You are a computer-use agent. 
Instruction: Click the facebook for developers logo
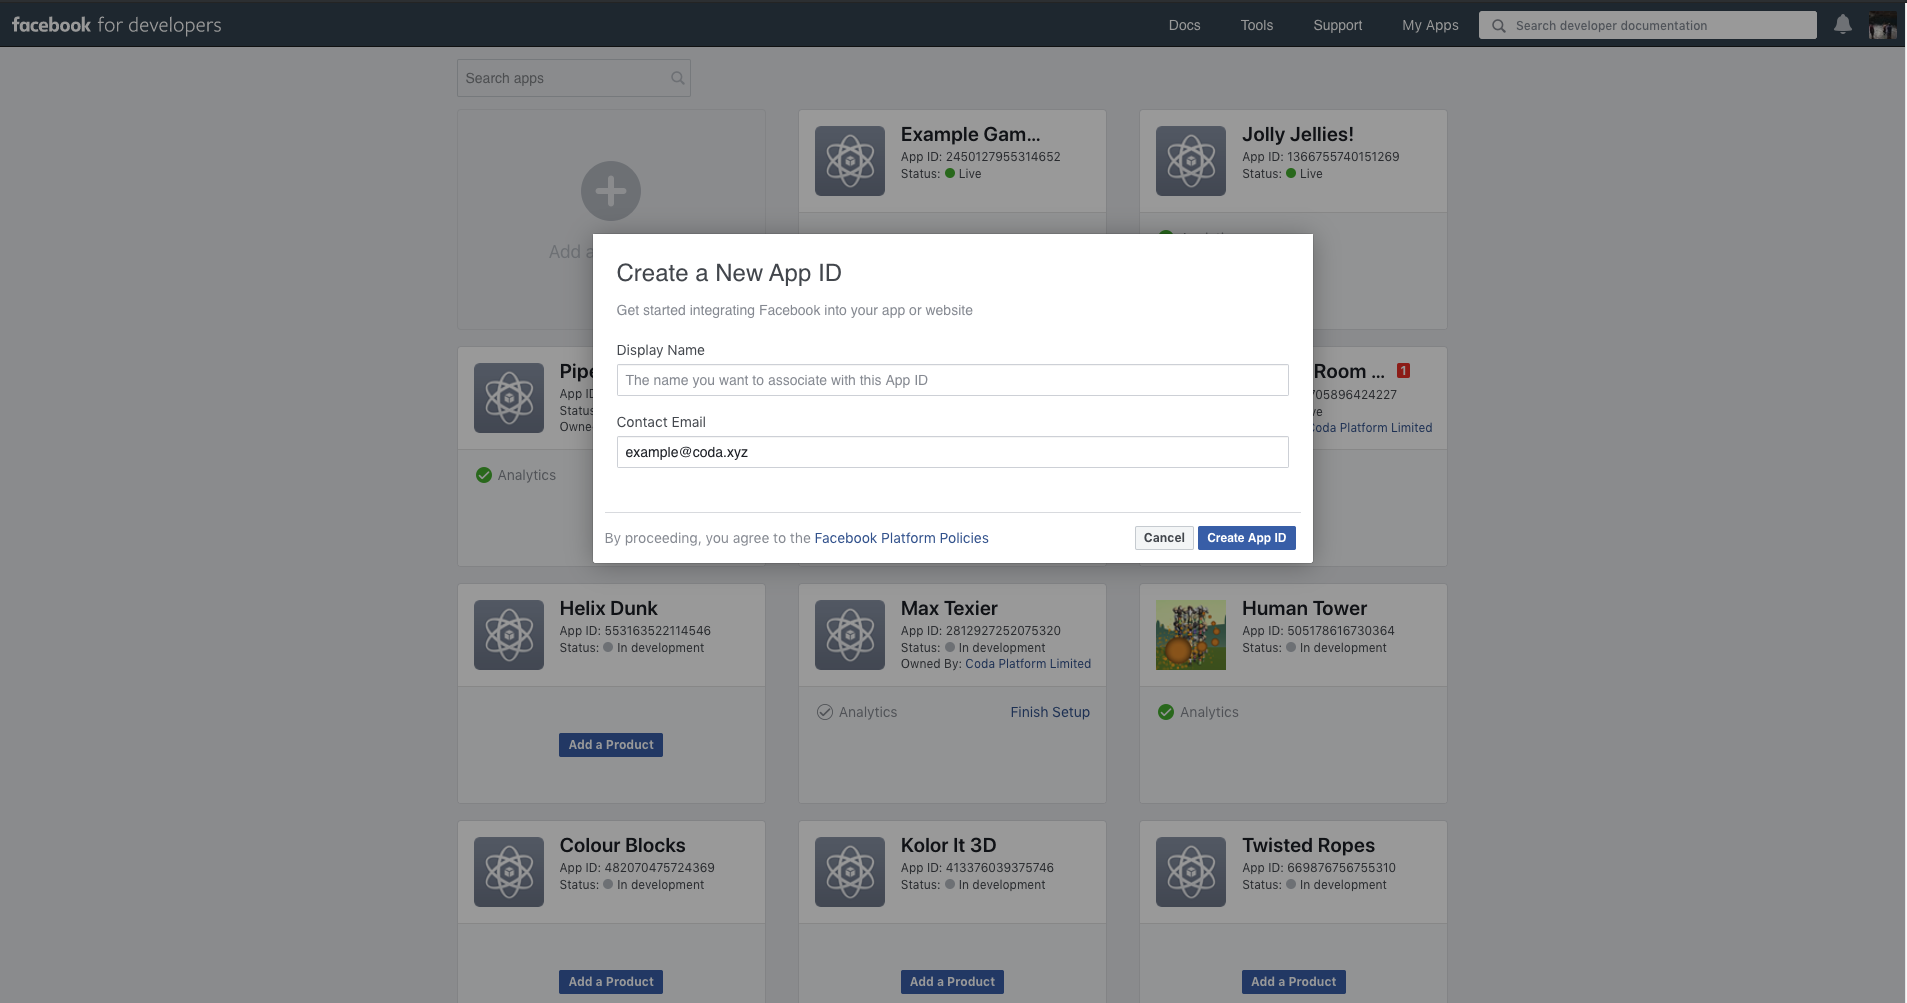click(x=116, y=25)
